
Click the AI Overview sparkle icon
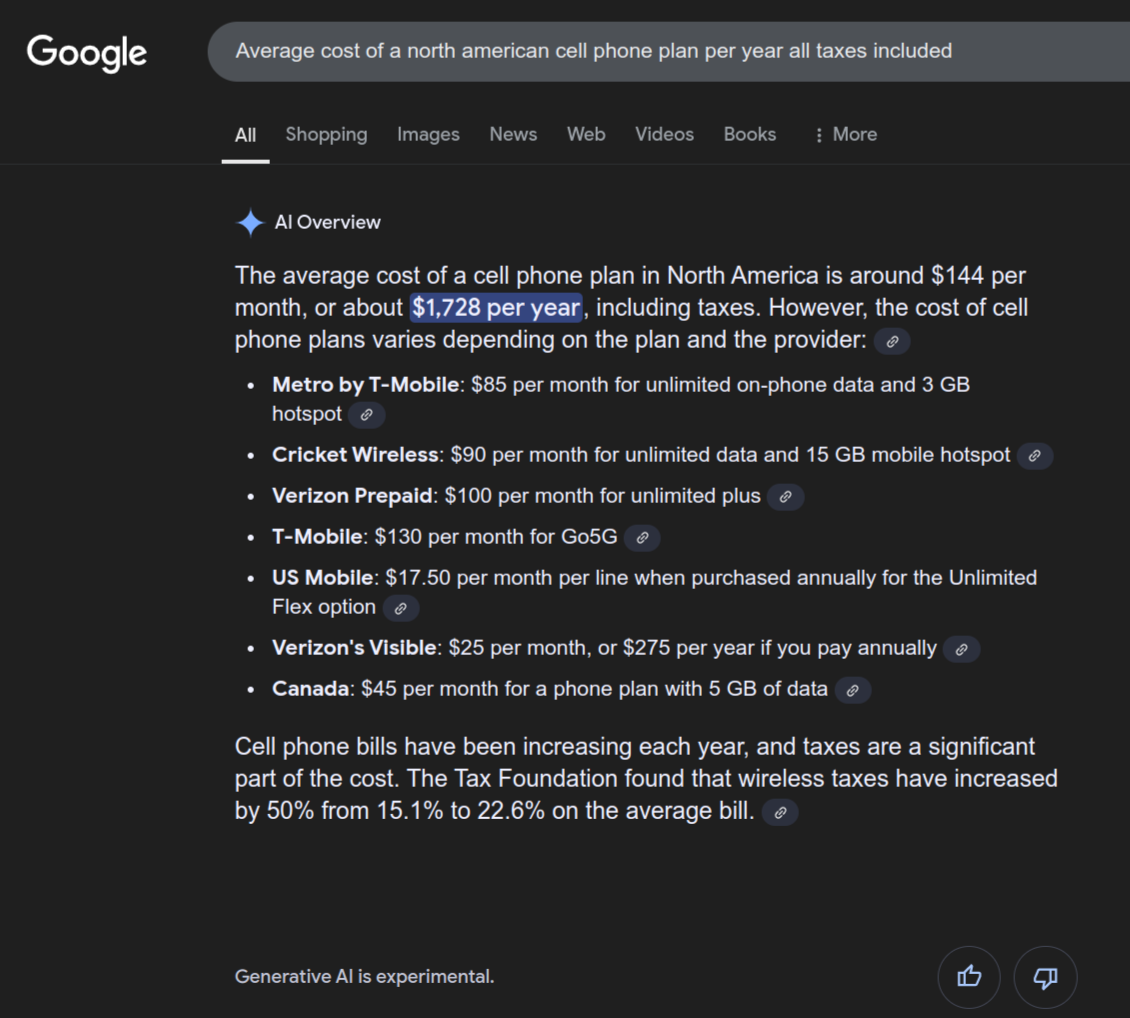[x=249, y=223]
